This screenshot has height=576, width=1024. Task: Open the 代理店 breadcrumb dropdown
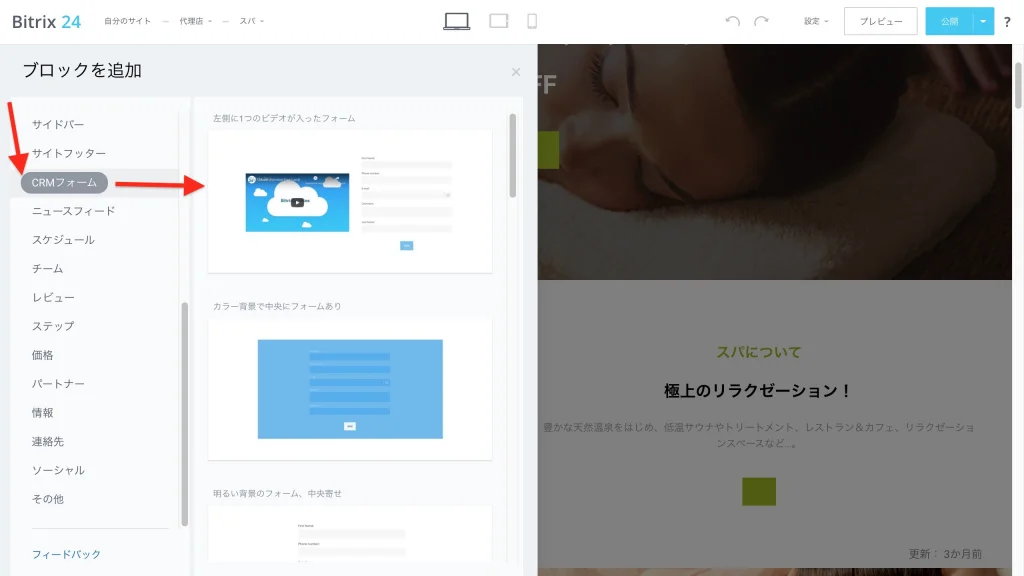195,21
